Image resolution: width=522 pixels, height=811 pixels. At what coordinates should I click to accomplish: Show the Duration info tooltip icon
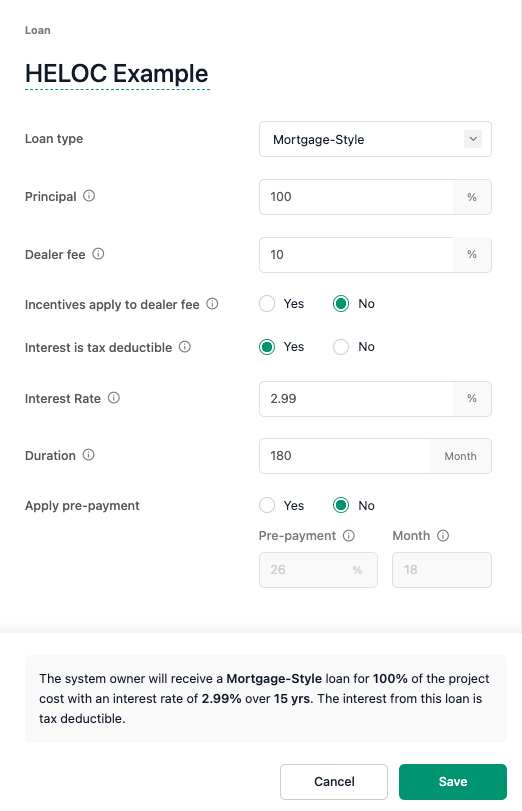click(88, 455)
